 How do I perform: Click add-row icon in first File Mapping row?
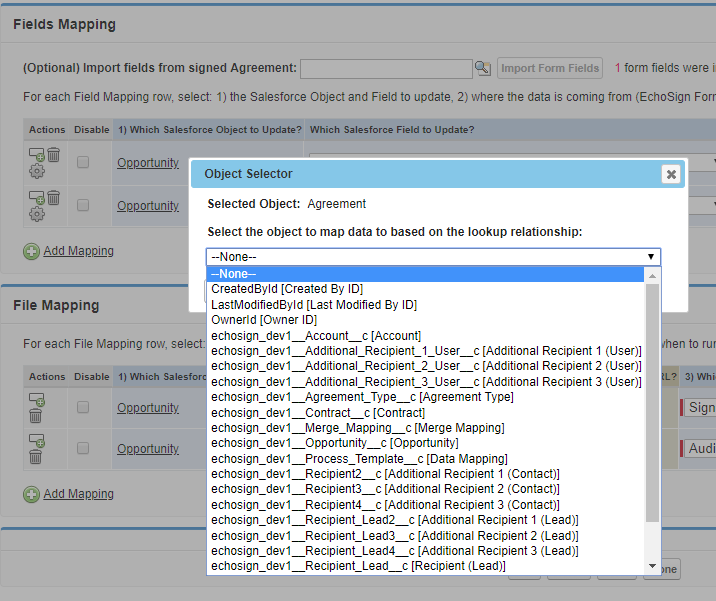point(36,398)
